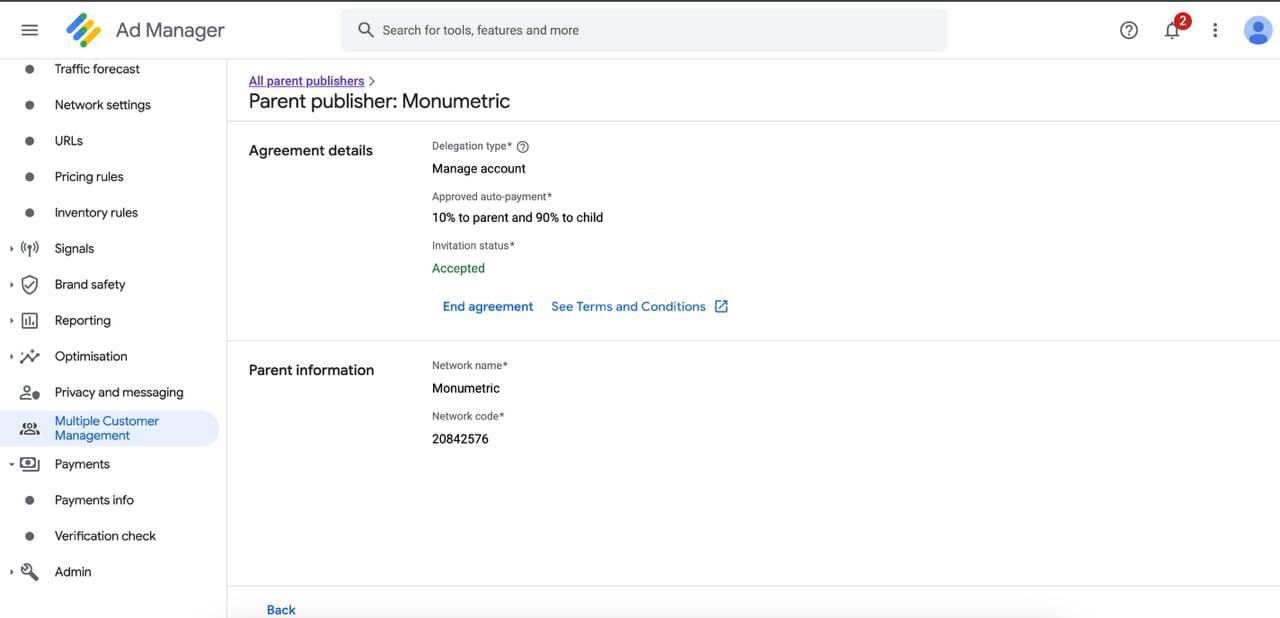Focus the search for tools field
Image resolution: width=1280 pixels, height=618 pixels.
[644, 30]
